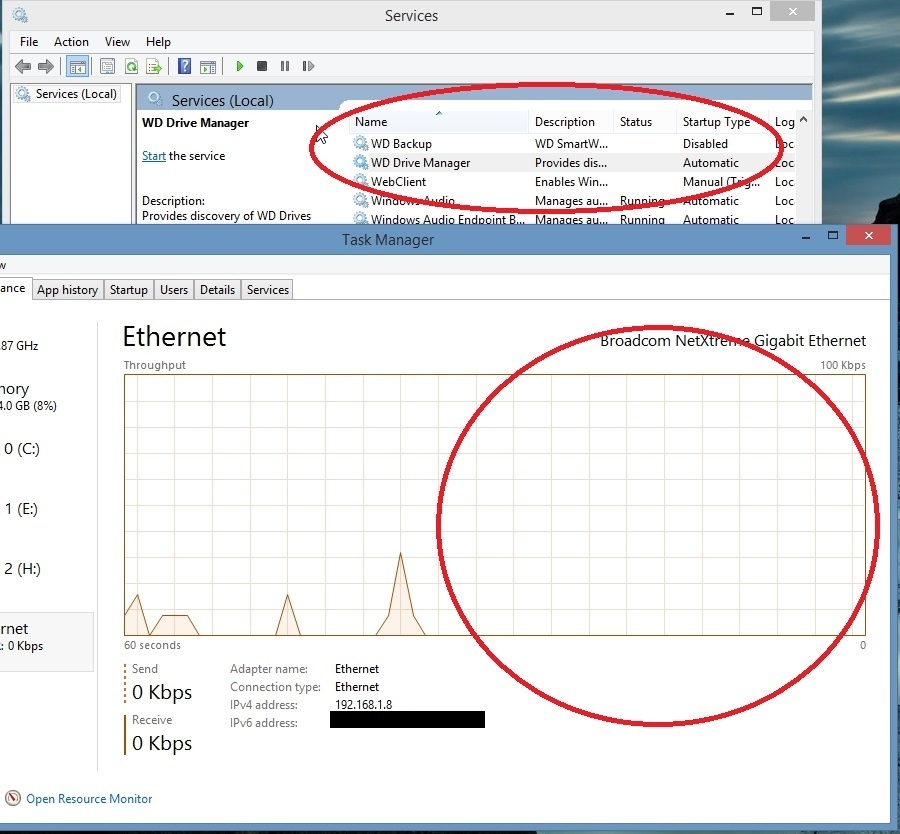Image resolution: width=900 pixels, height=834 pixels.
Task: Click Start link to start the service
Action: point(154,156)
